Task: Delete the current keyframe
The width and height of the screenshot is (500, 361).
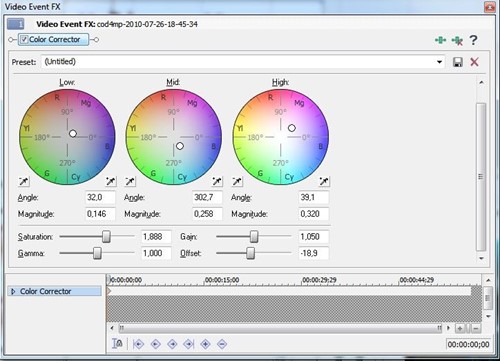Action: [x=222, y=344]
